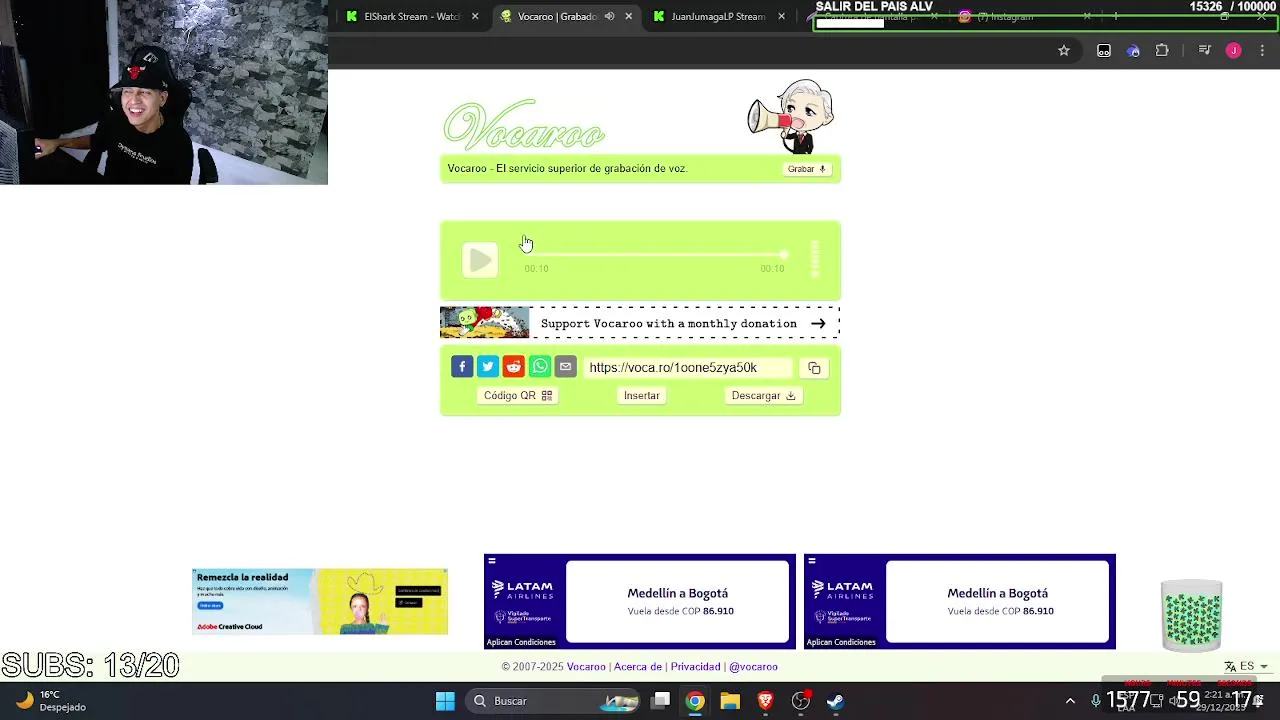The height and width of the screenshot is (720, 1280).
Task: Click the game controller extension icon
Action: [1104, 50]
